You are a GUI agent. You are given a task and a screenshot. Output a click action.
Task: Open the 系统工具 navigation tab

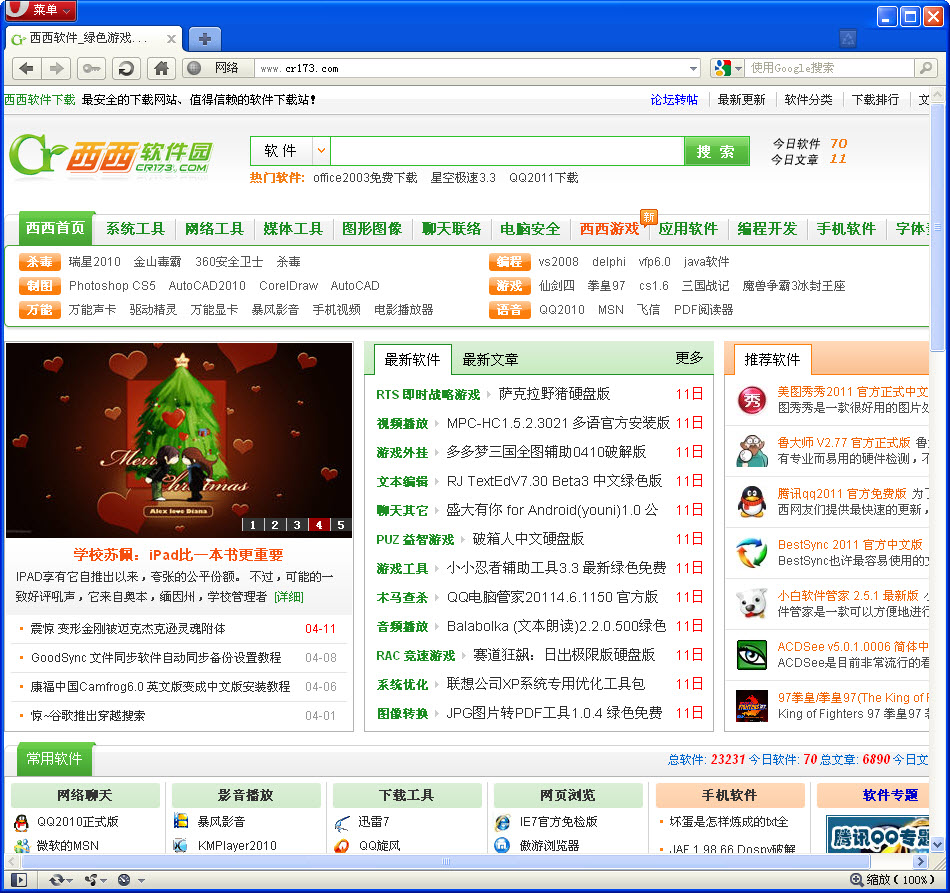[135, 229]
